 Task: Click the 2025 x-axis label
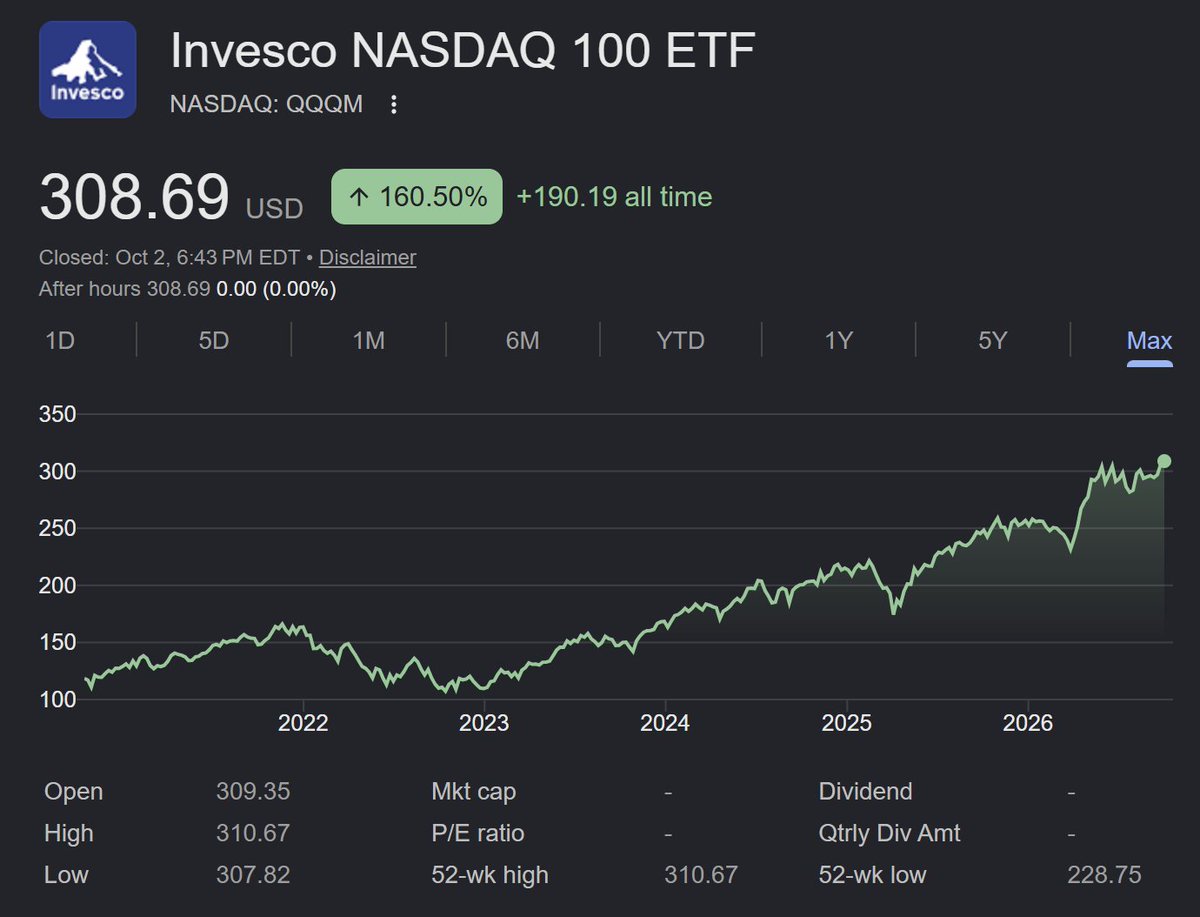(x=847, y=723)
